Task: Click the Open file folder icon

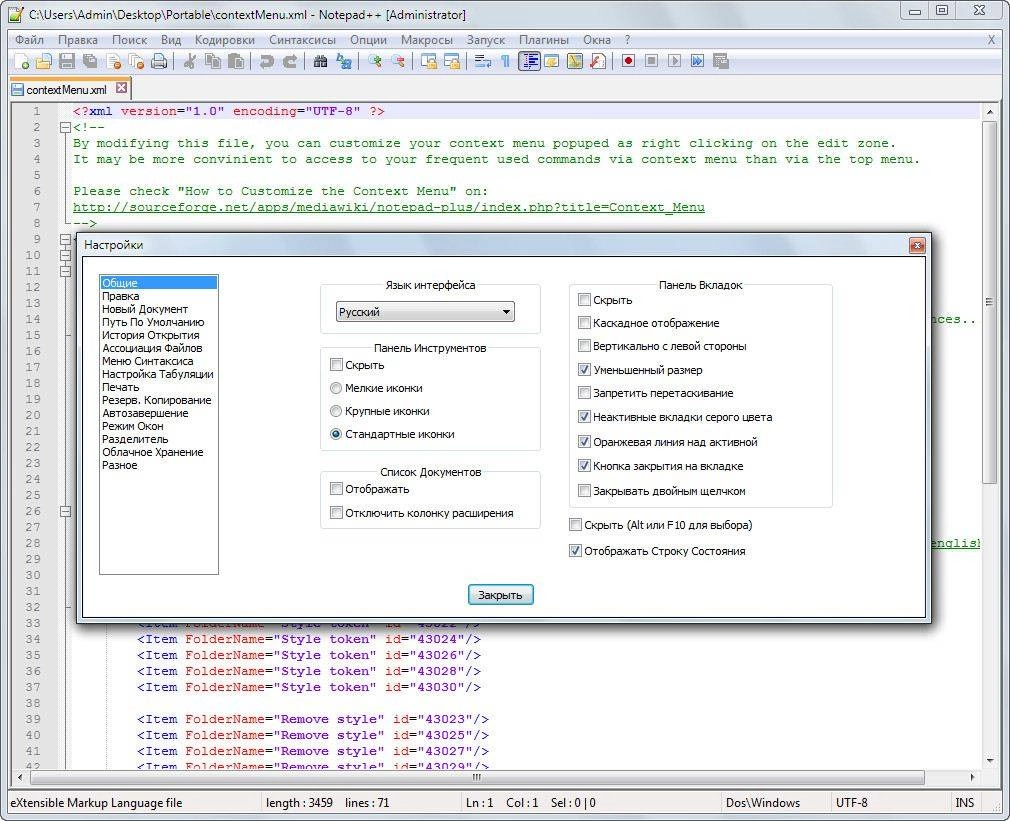Action: (x=44, y=62)
